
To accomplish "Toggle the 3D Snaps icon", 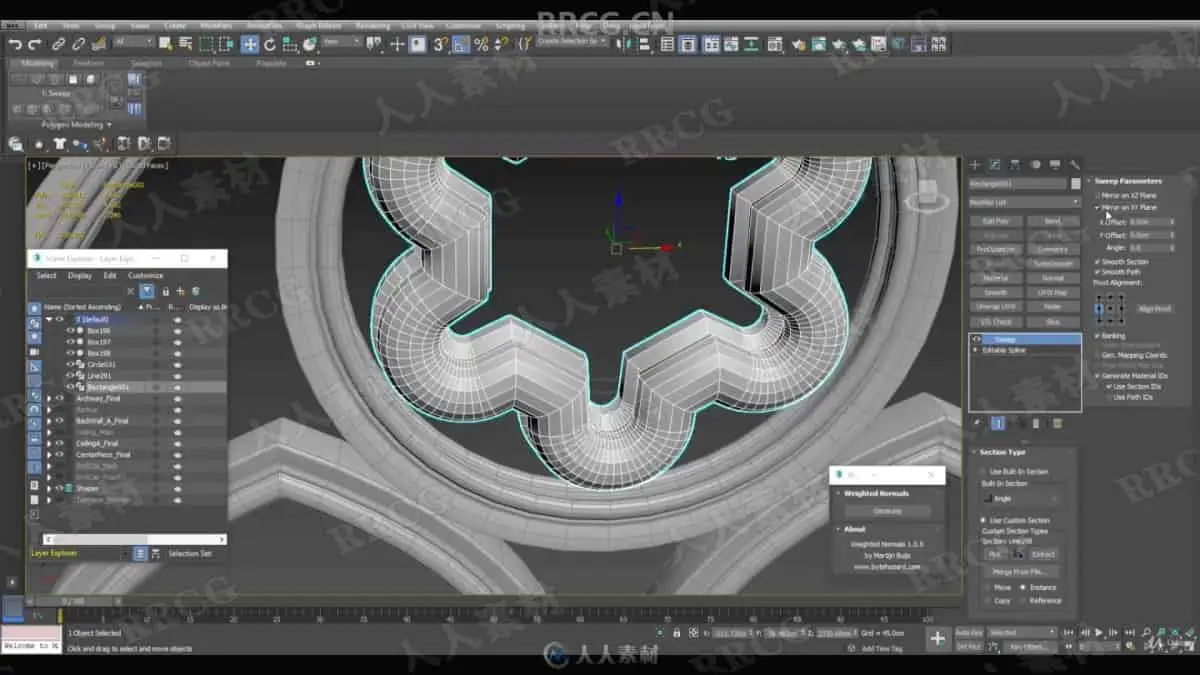I will coord(440,44).
